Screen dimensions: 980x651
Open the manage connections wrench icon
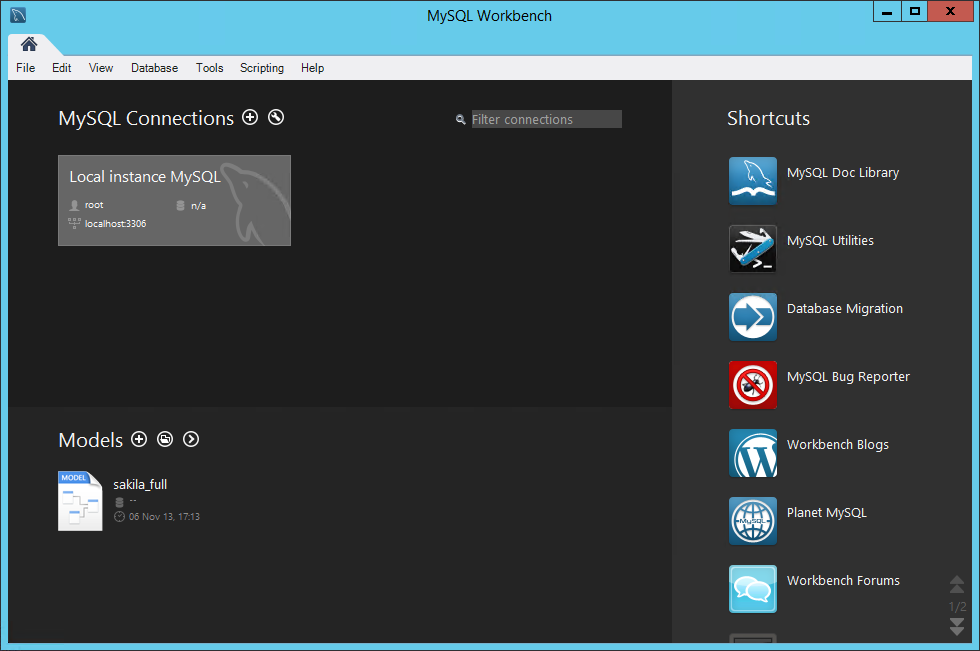(x=276, y=118)
